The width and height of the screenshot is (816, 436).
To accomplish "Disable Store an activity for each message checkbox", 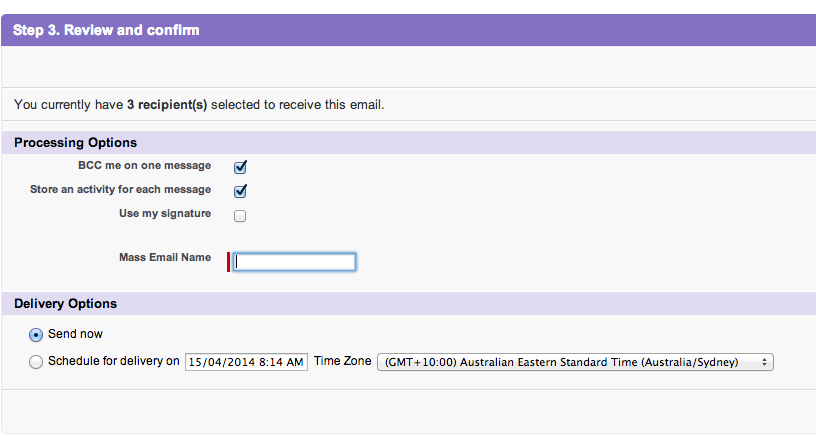I will coord(240,191).
